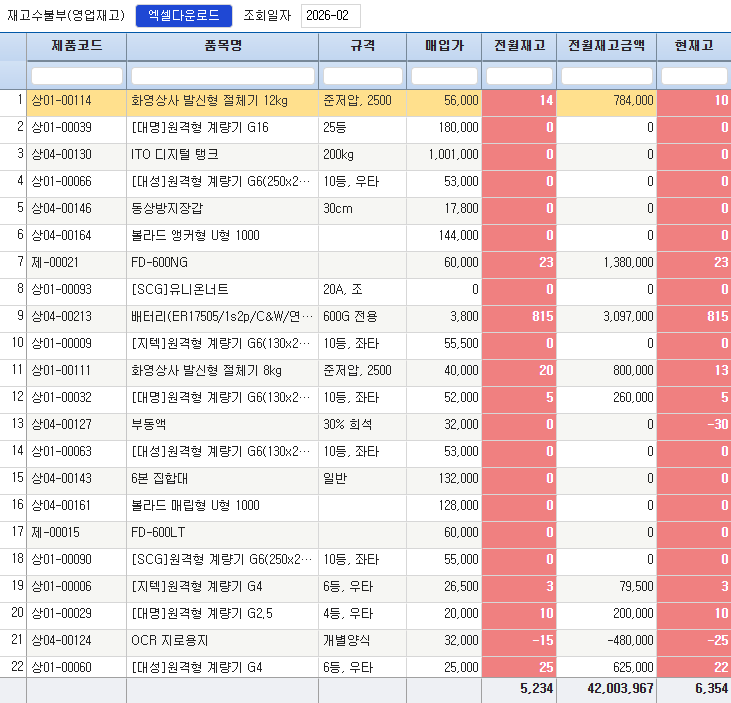This screenshot has height=703, width=731.
Task: Select item ITO 디지털 탱크
Action: (x=175, y=155)
